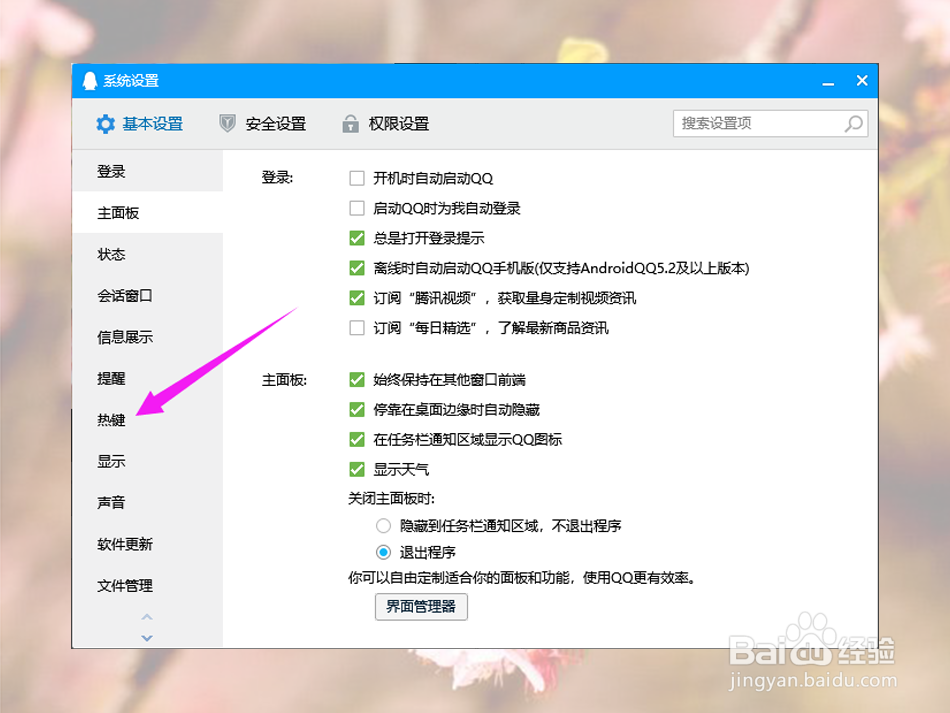The height and width of the screenshot is (713, 950).
Task: Select 隐藏到任务栏通知区域 radio option
Action: click(383, 526)
